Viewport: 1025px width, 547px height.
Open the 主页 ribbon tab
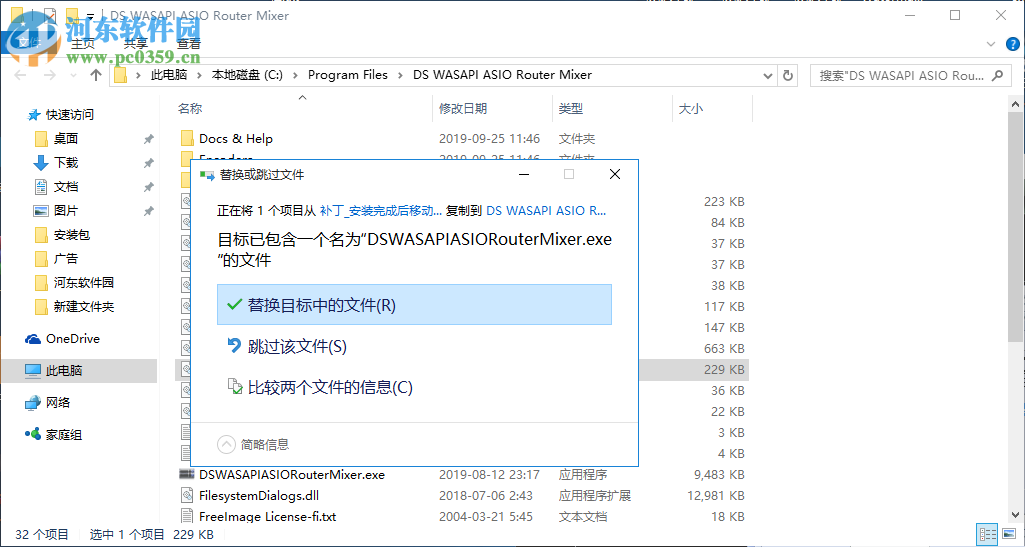coord(83,43)
